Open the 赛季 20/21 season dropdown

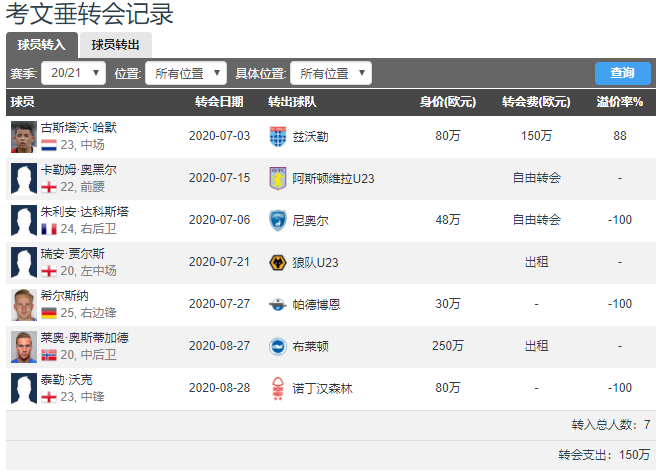(73, 73)
